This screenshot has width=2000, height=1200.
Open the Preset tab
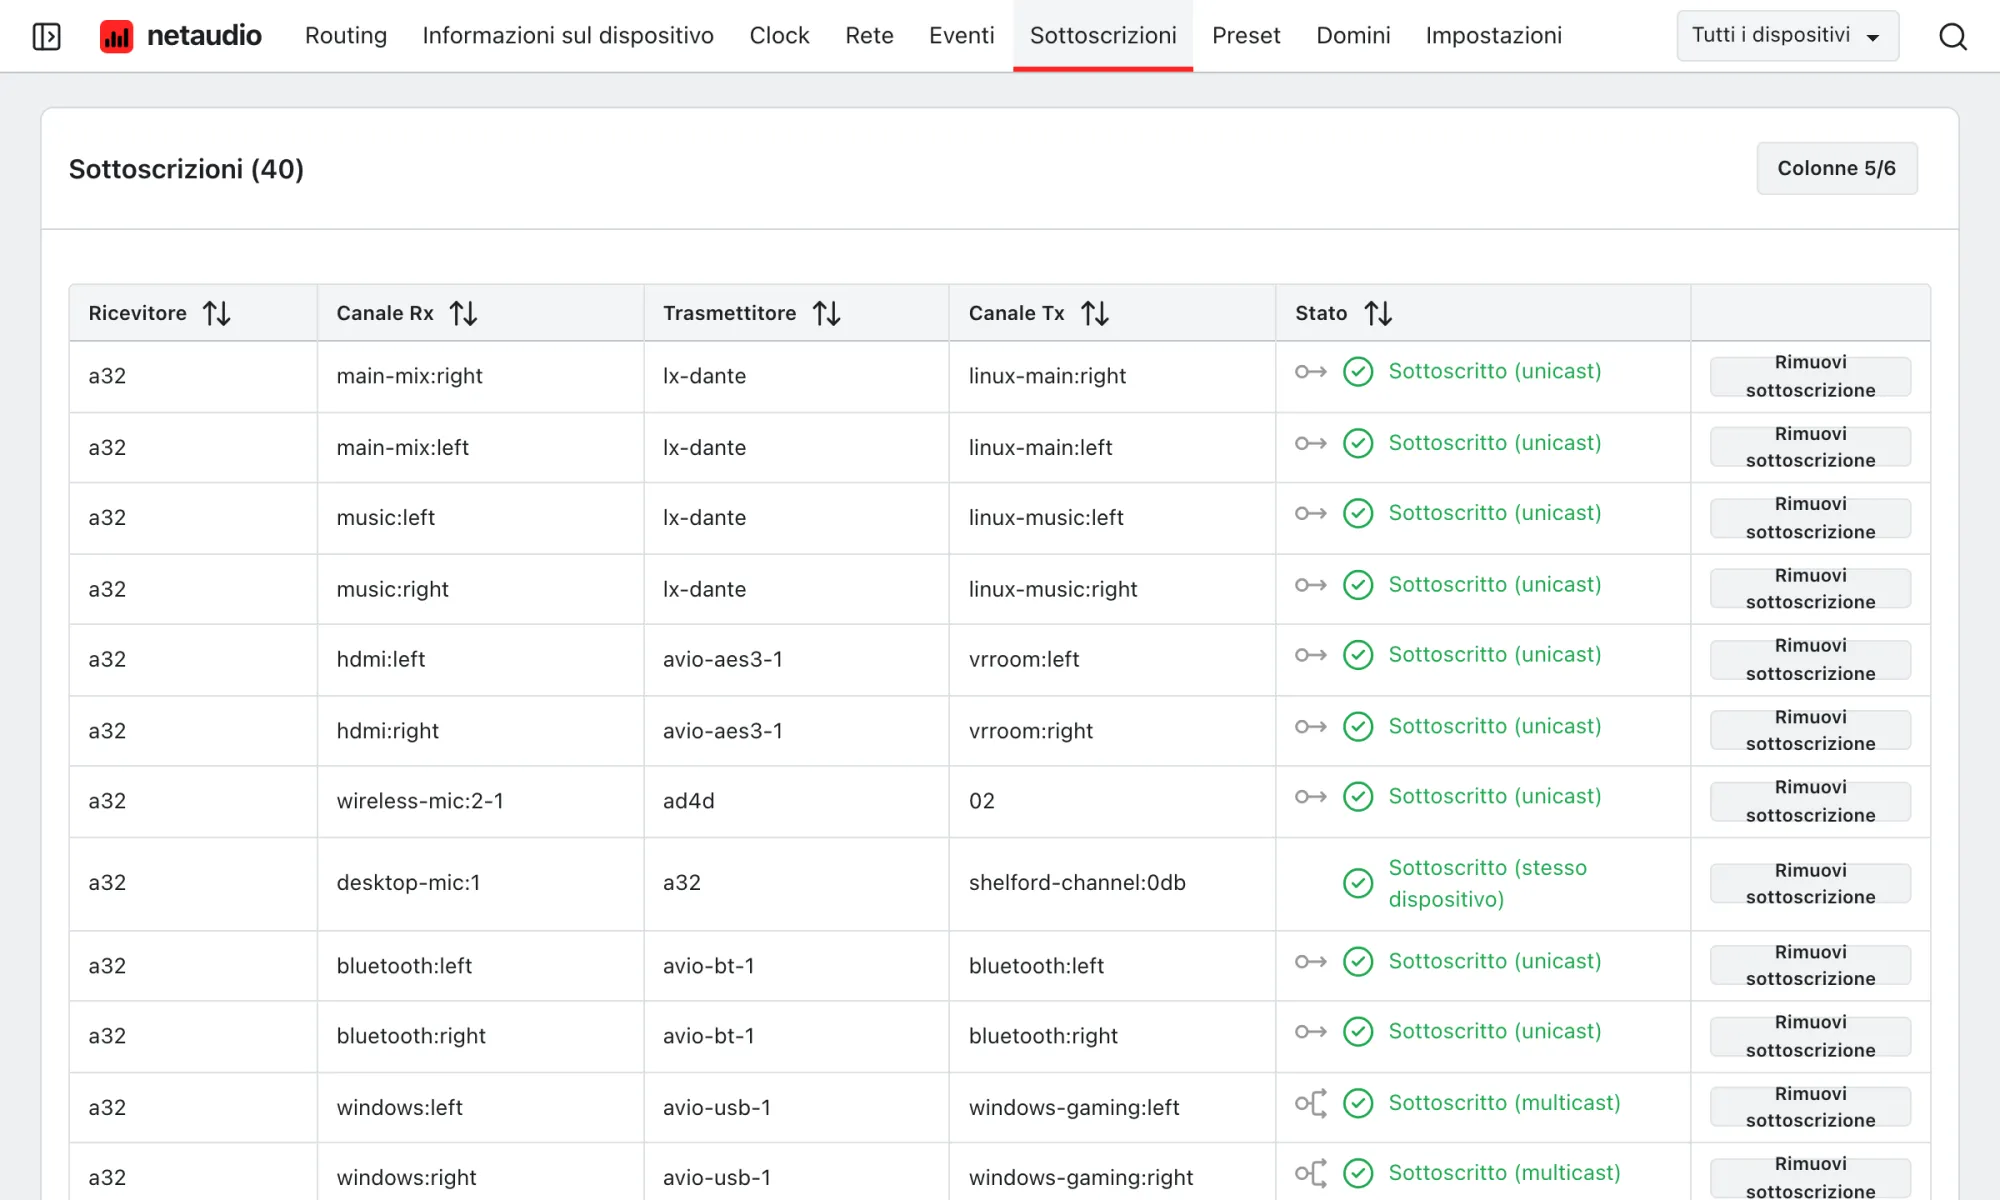tap(1246, 36)
